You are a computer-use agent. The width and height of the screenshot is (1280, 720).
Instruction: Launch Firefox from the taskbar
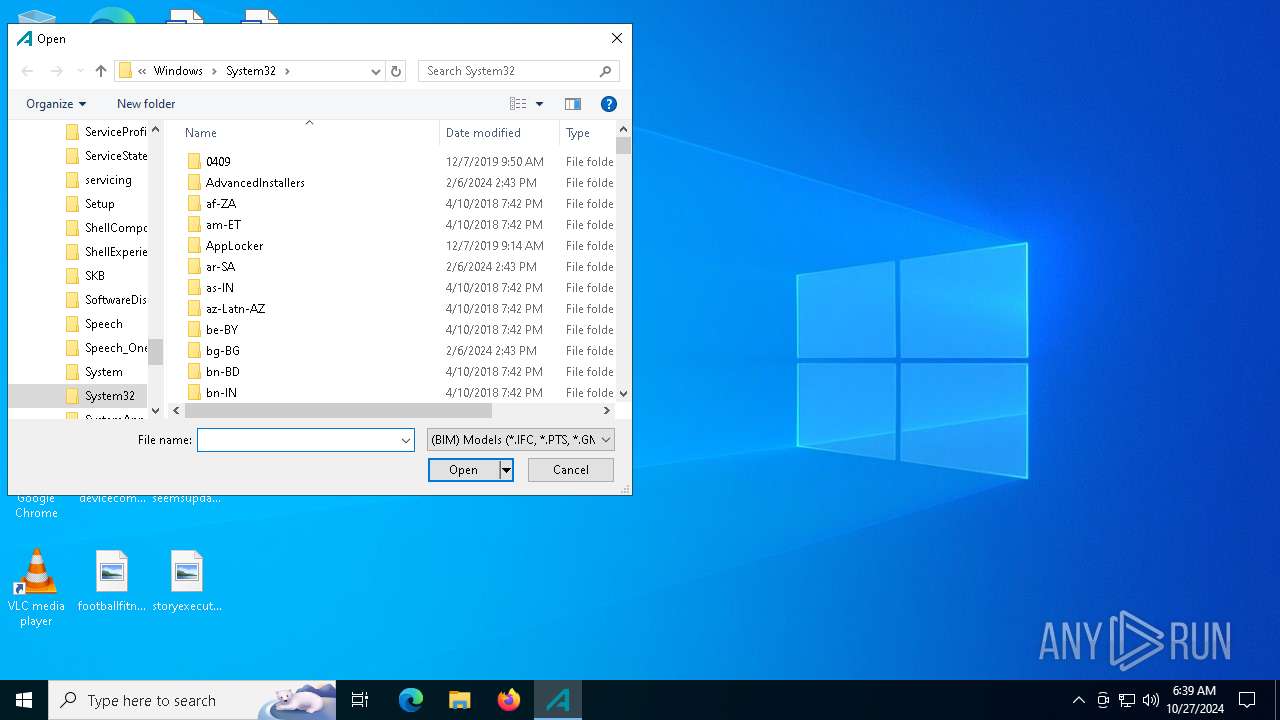[x=509, y=700]
